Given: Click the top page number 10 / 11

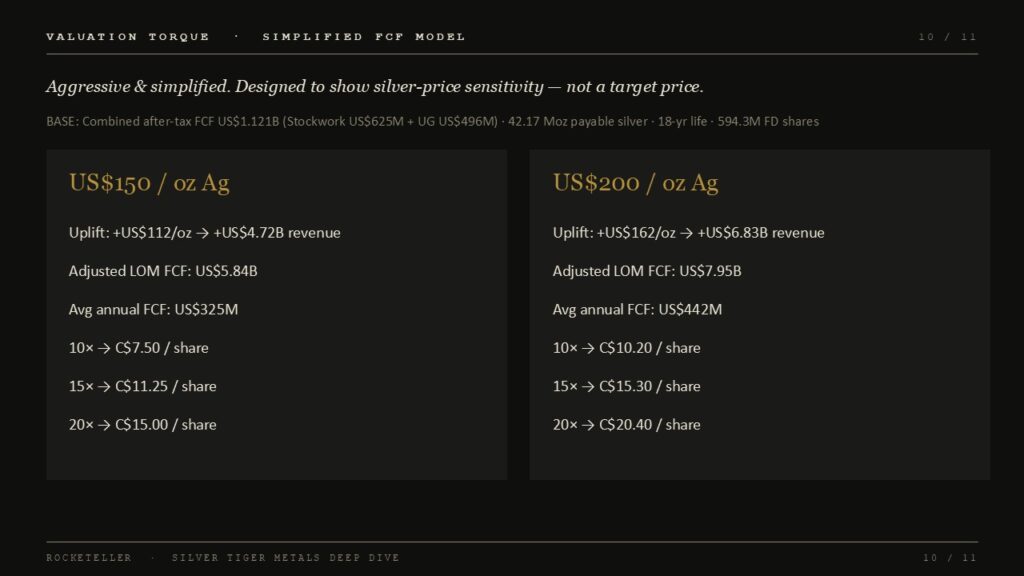Looking at the screenshot, I should [948, 37].
